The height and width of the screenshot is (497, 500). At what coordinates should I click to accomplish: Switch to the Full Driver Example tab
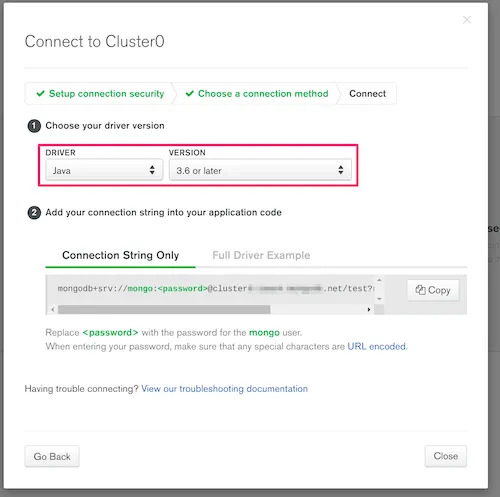[261, 255]
